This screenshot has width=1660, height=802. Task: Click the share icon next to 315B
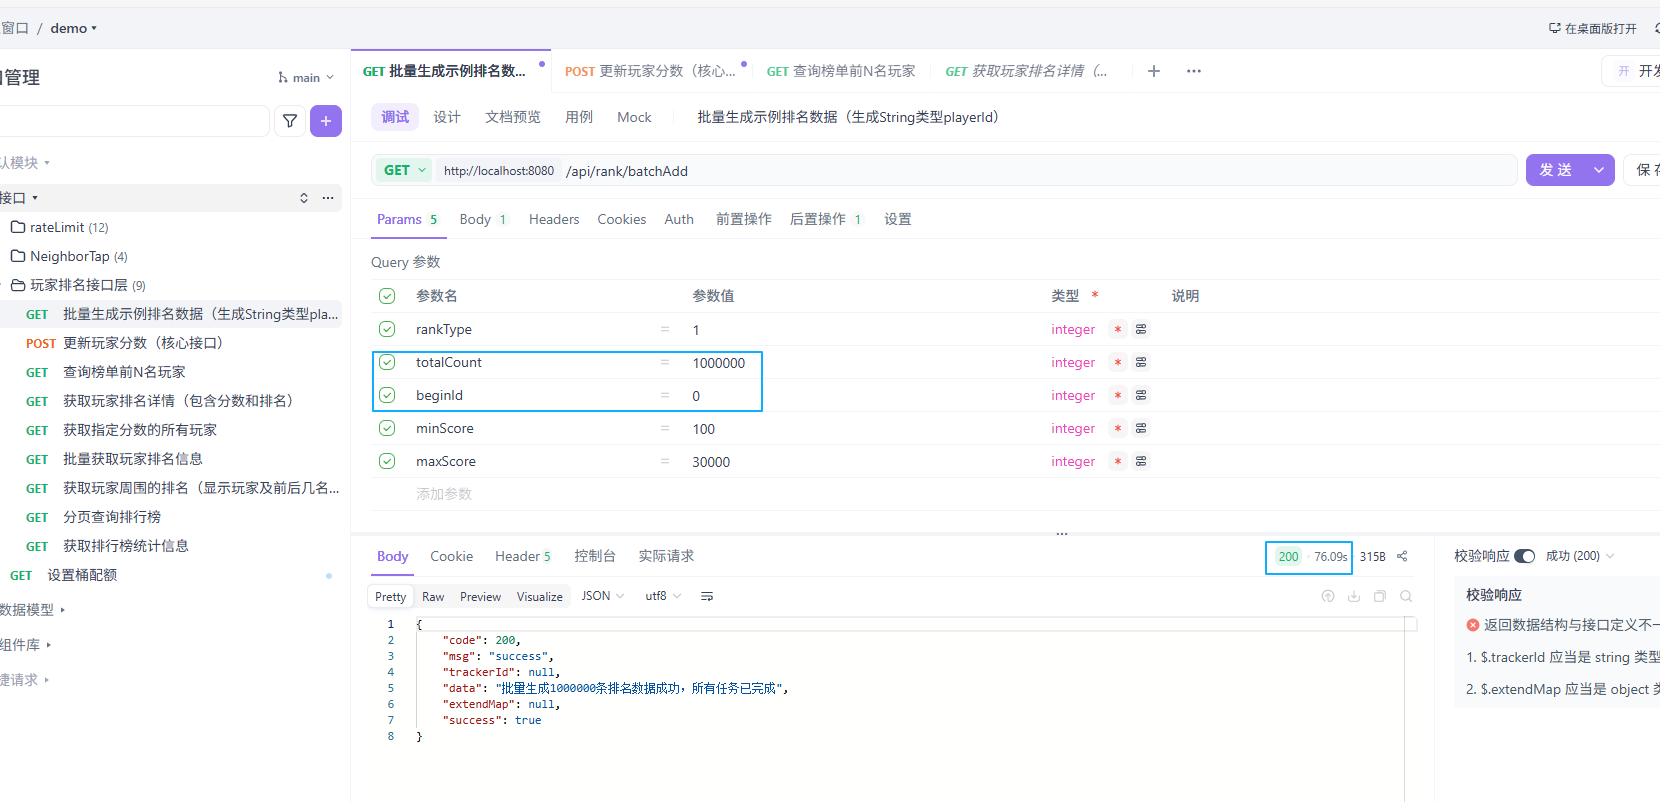1402,556
